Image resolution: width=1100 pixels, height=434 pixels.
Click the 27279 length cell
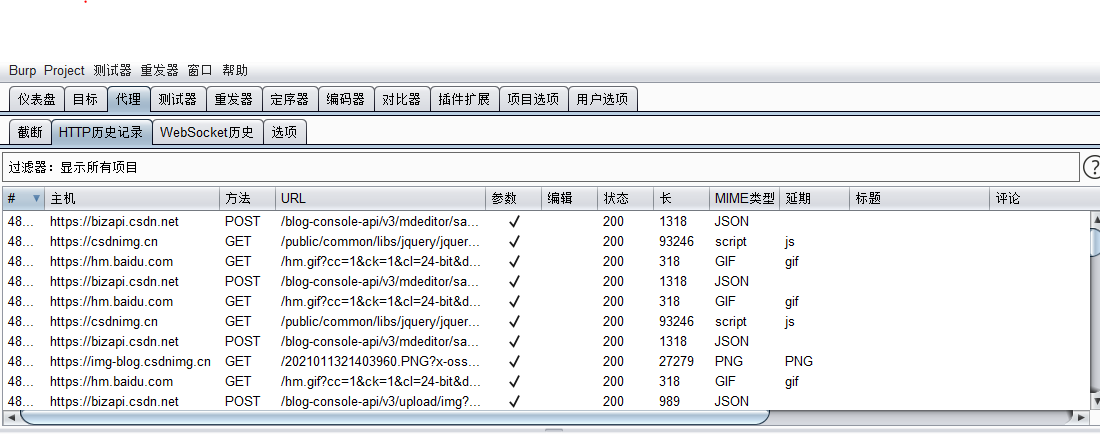pyautogui.click(x=676, y=362)
